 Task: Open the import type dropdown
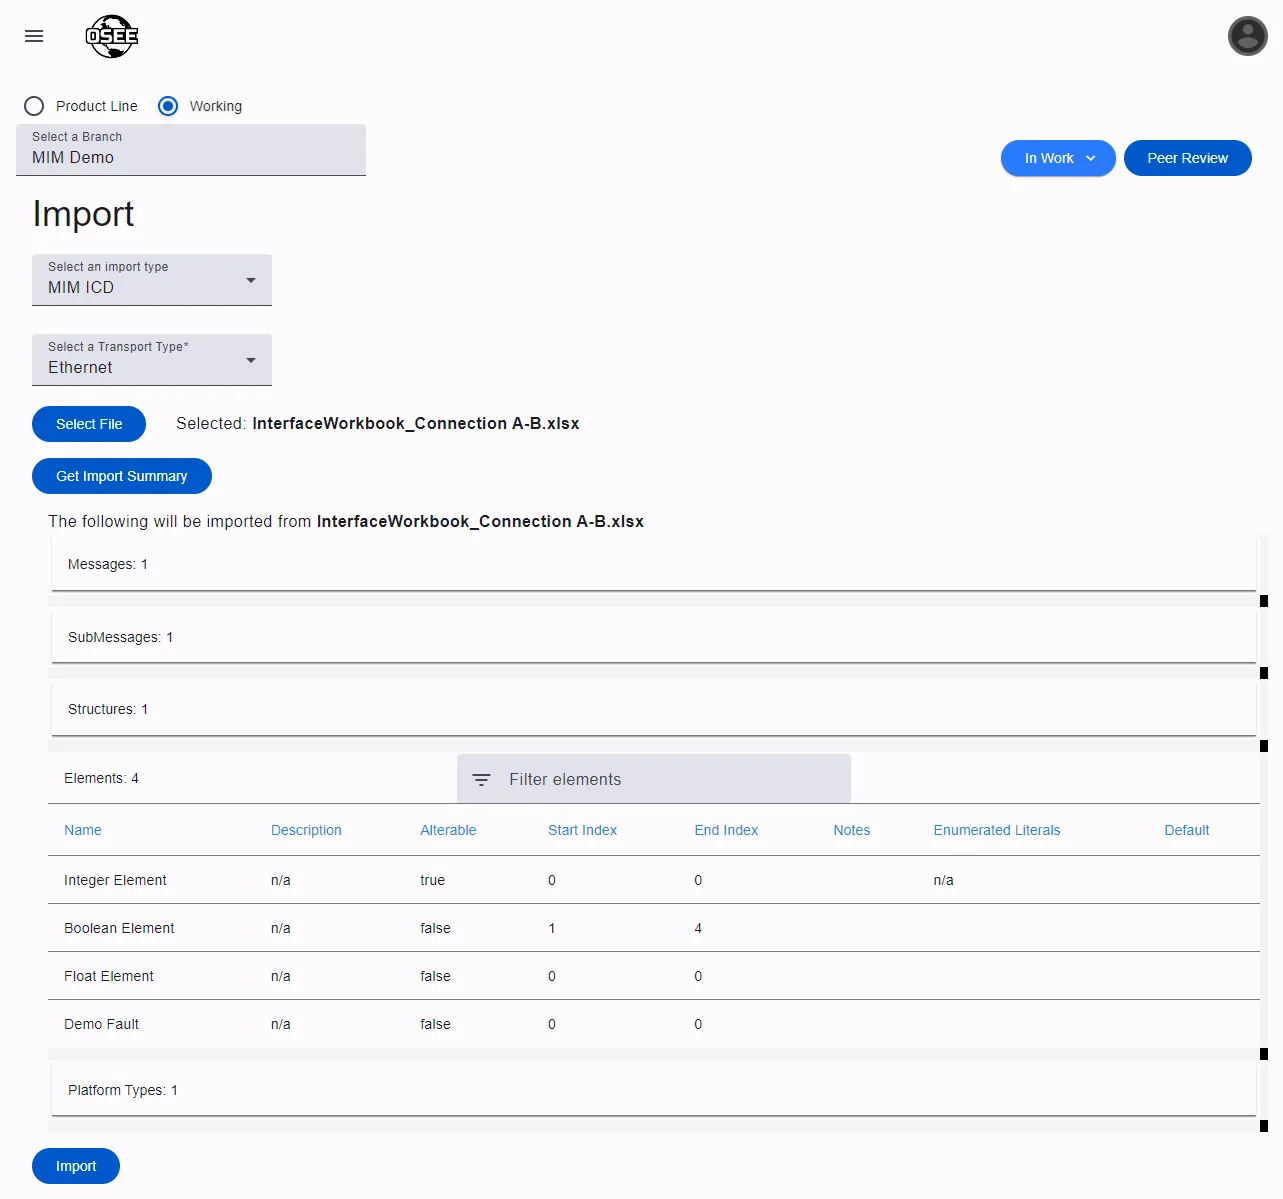(x=152, y=280)
